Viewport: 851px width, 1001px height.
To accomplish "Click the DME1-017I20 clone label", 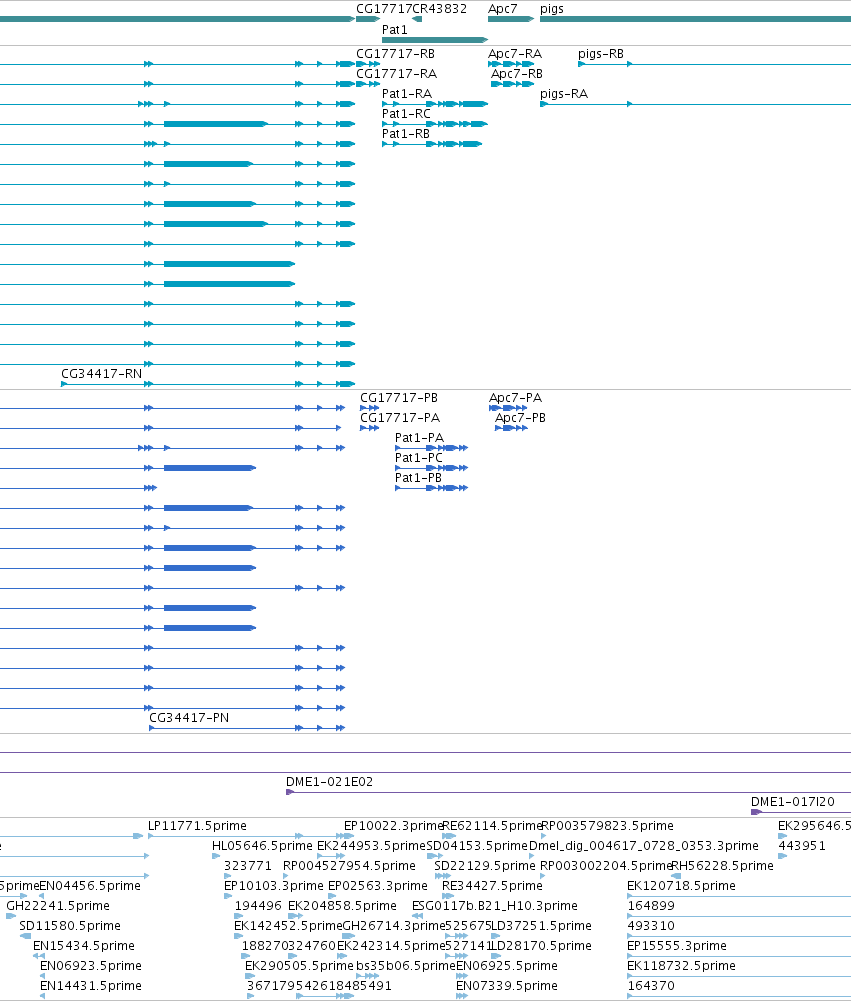I will pos(792,802).
